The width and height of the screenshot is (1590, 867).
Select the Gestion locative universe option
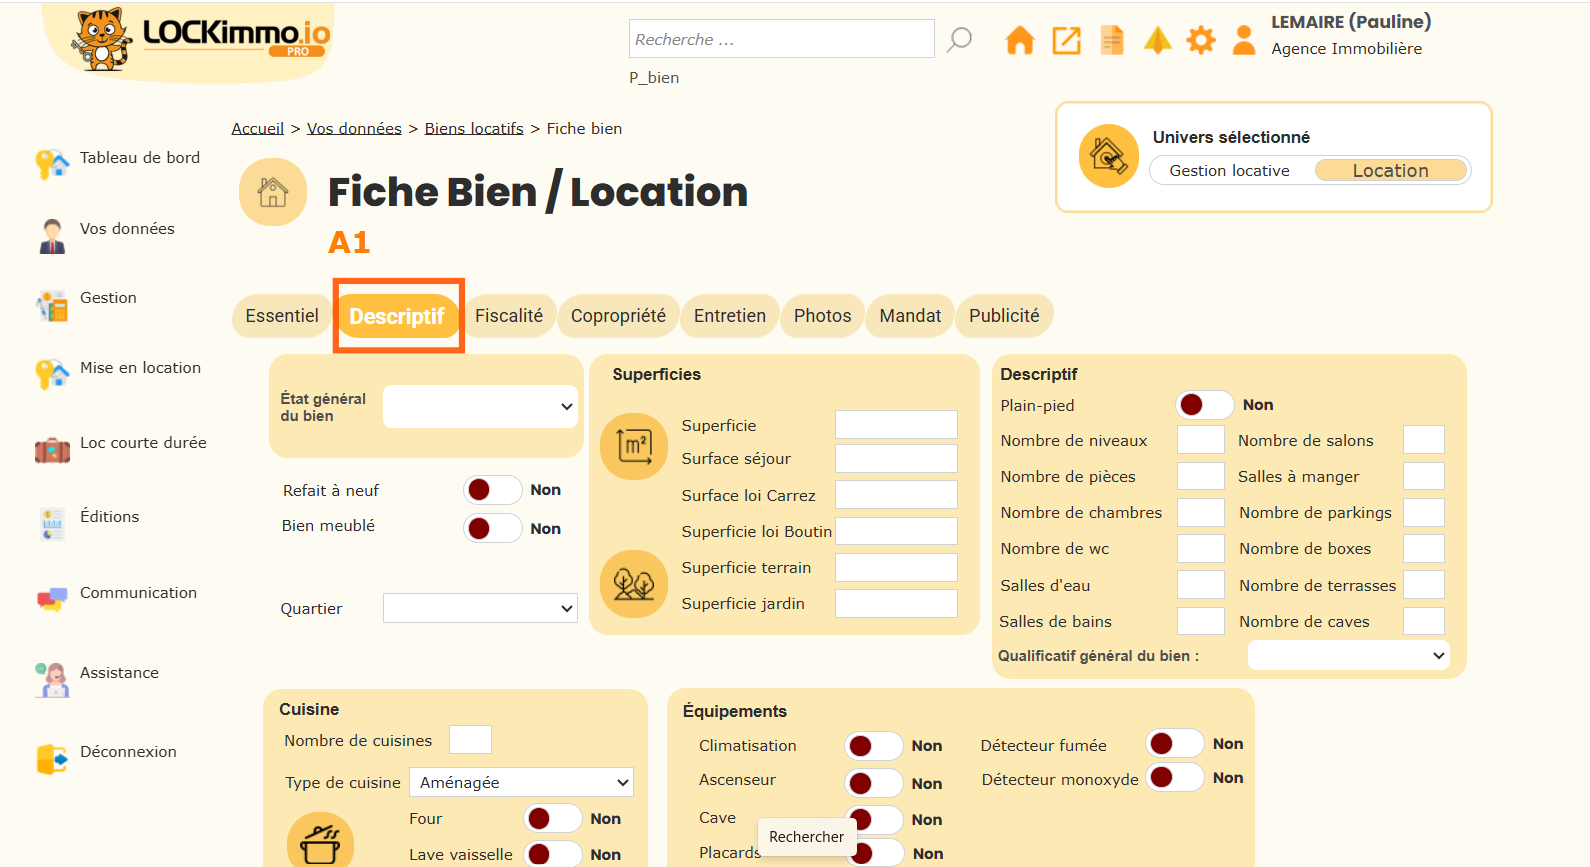[1229, 171]
